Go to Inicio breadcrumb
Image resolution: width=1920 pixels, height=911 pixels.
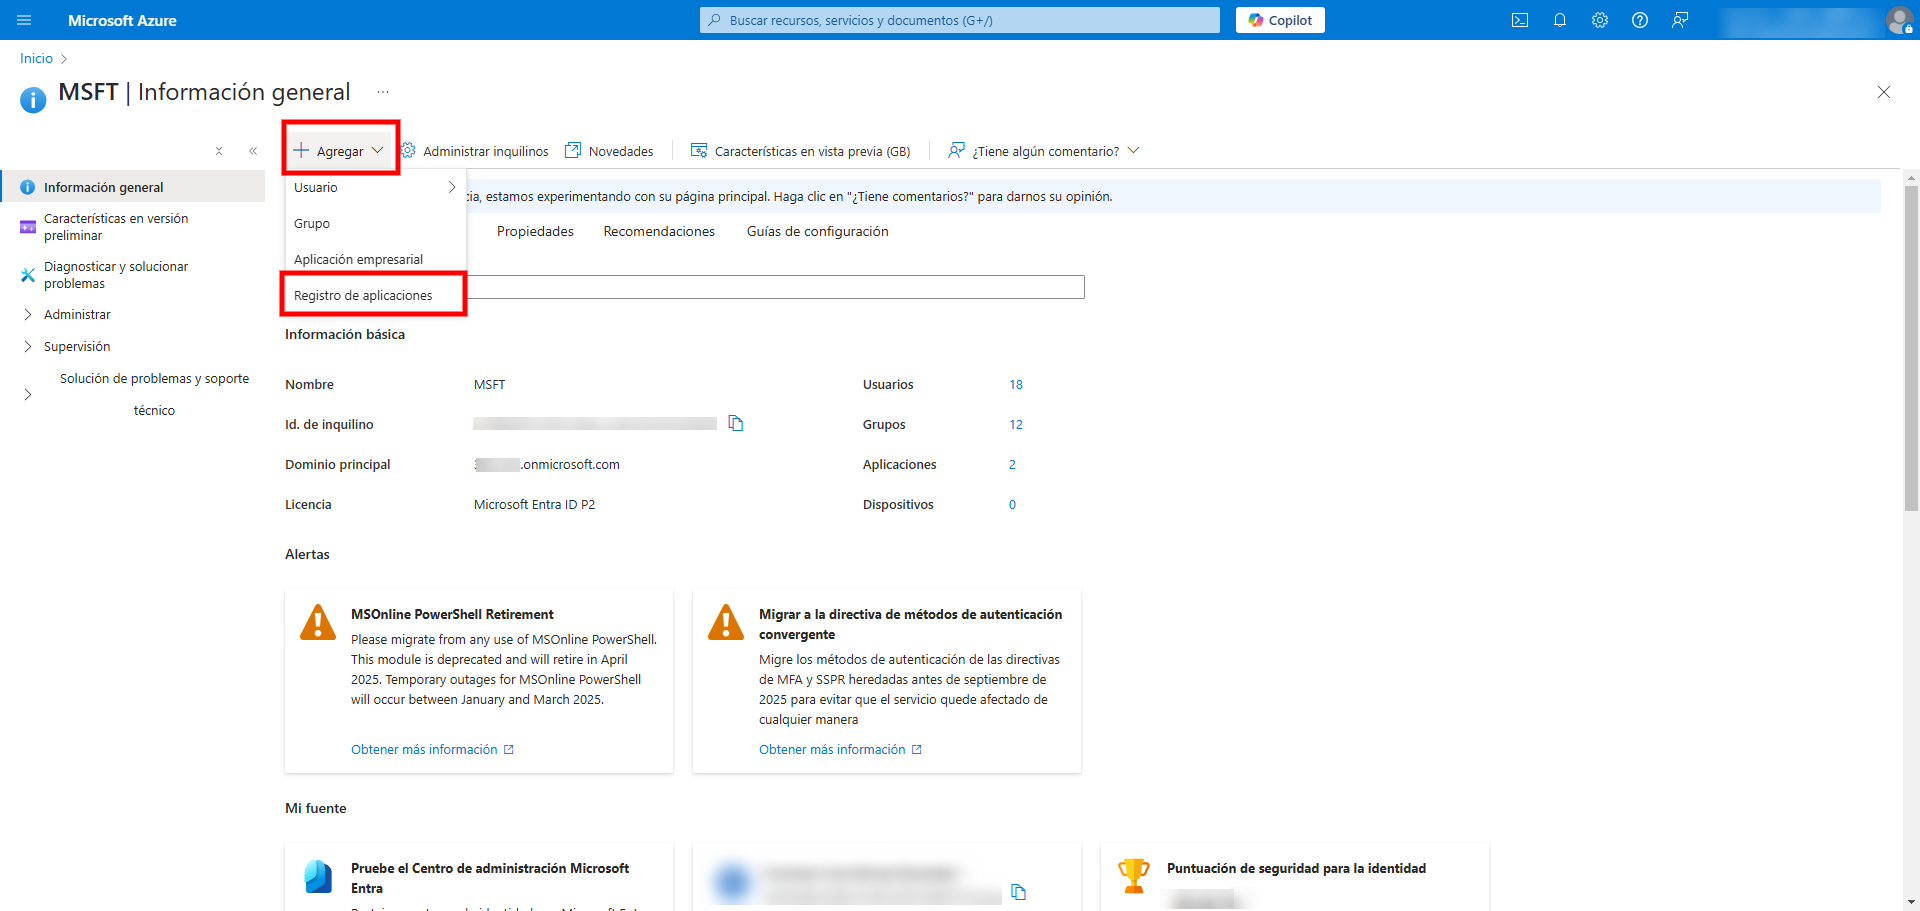click(x=36, y=58)
